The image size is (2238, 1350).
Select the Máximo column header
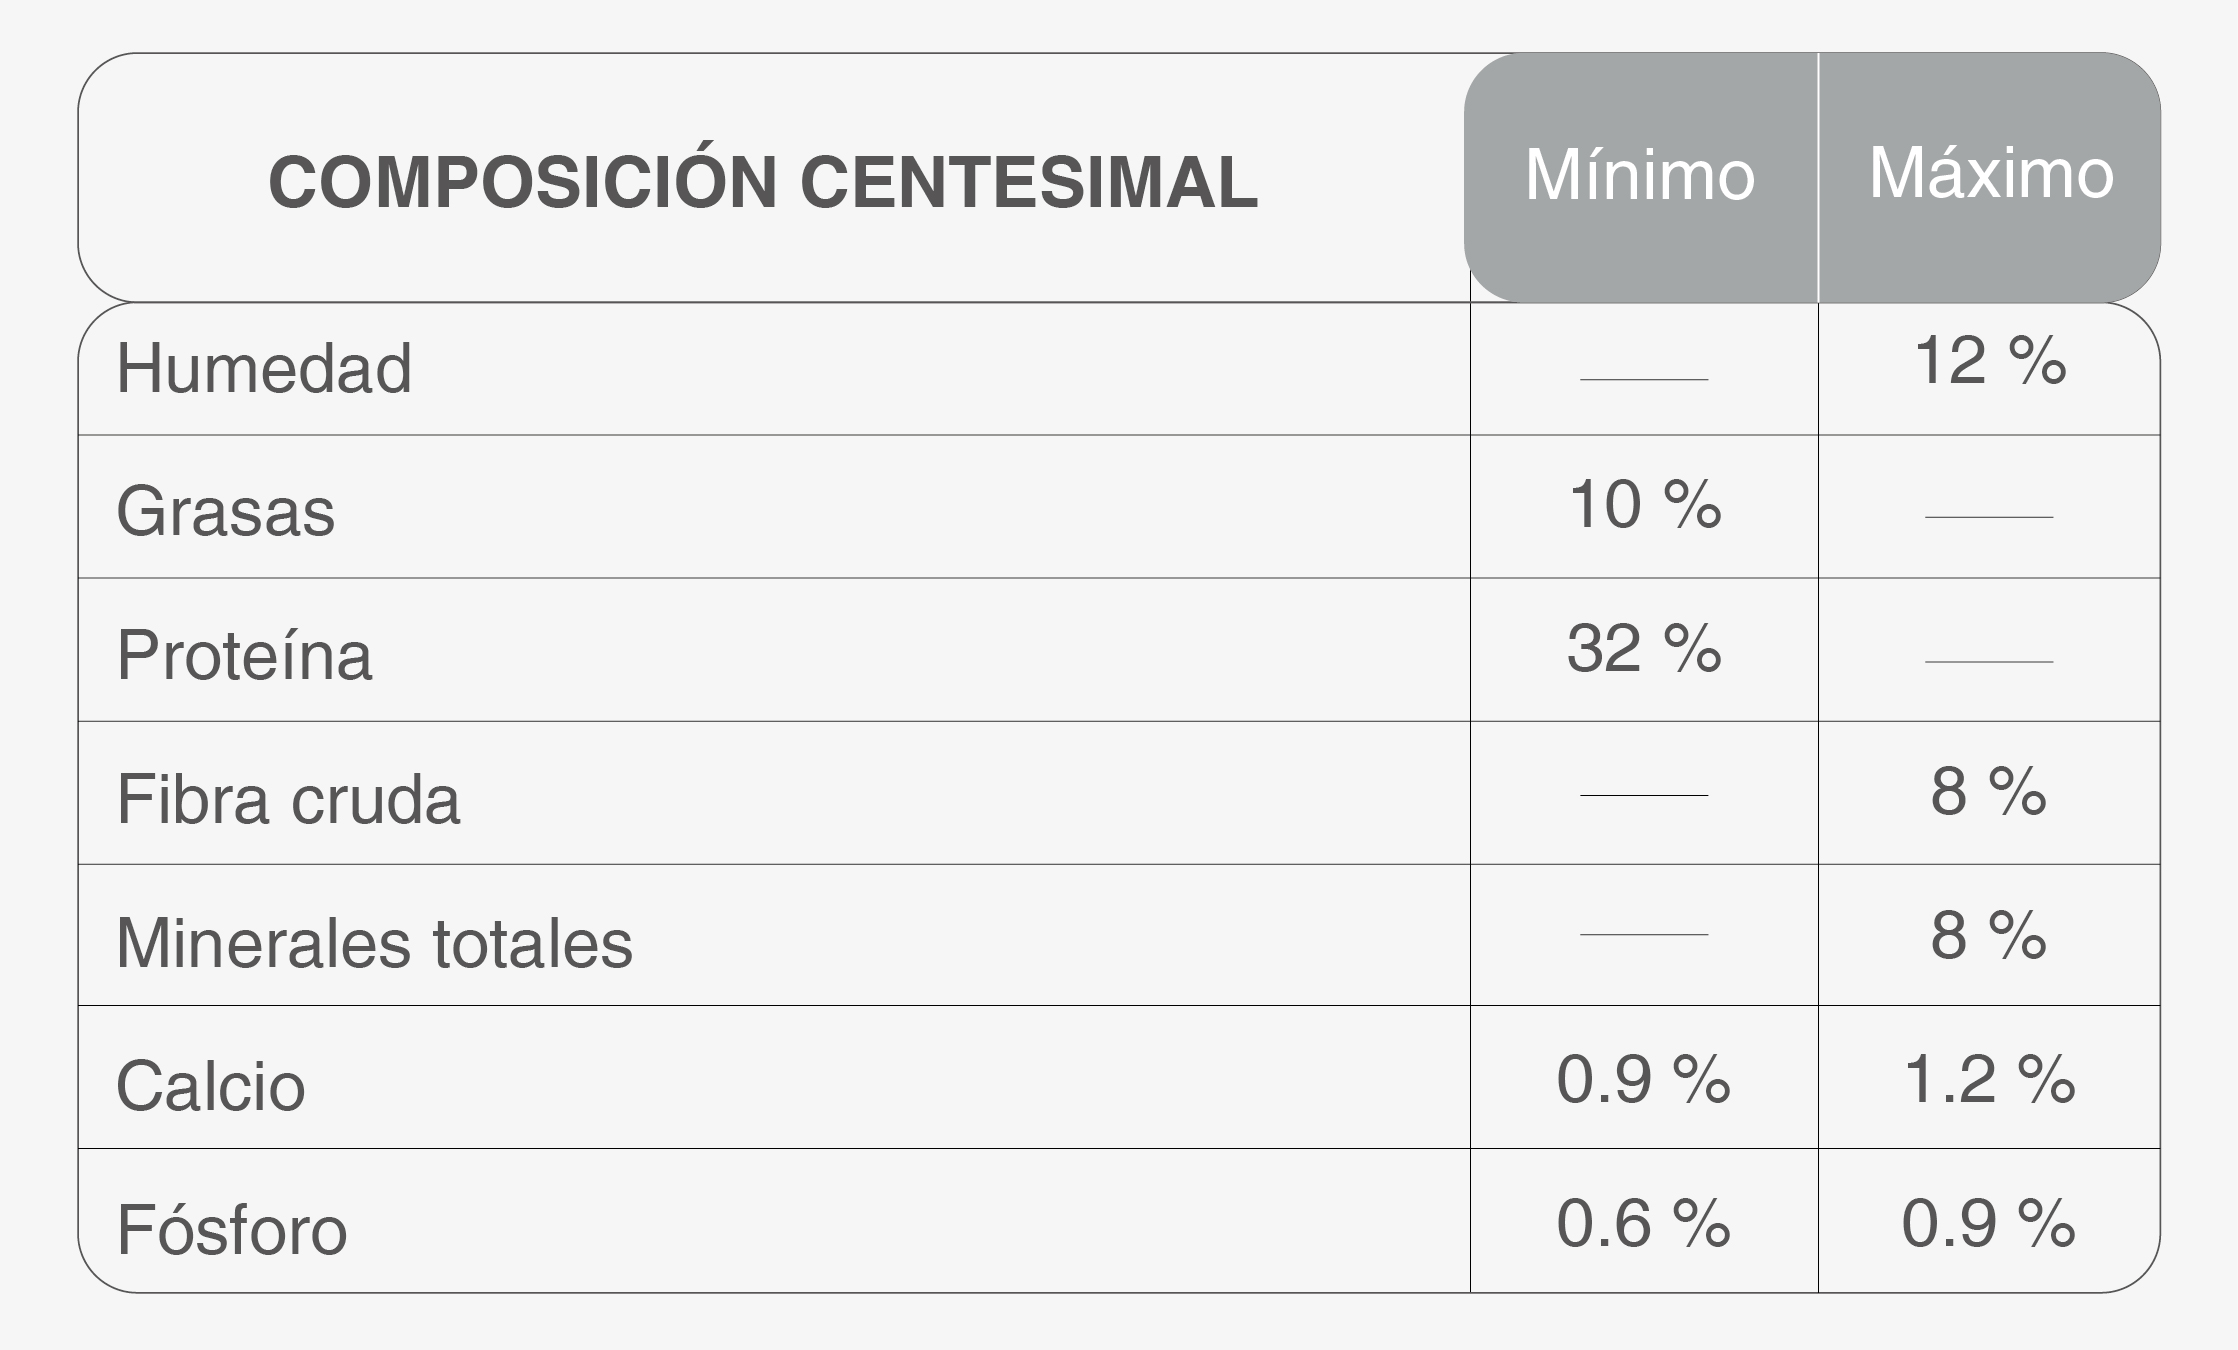(1991, 174)
